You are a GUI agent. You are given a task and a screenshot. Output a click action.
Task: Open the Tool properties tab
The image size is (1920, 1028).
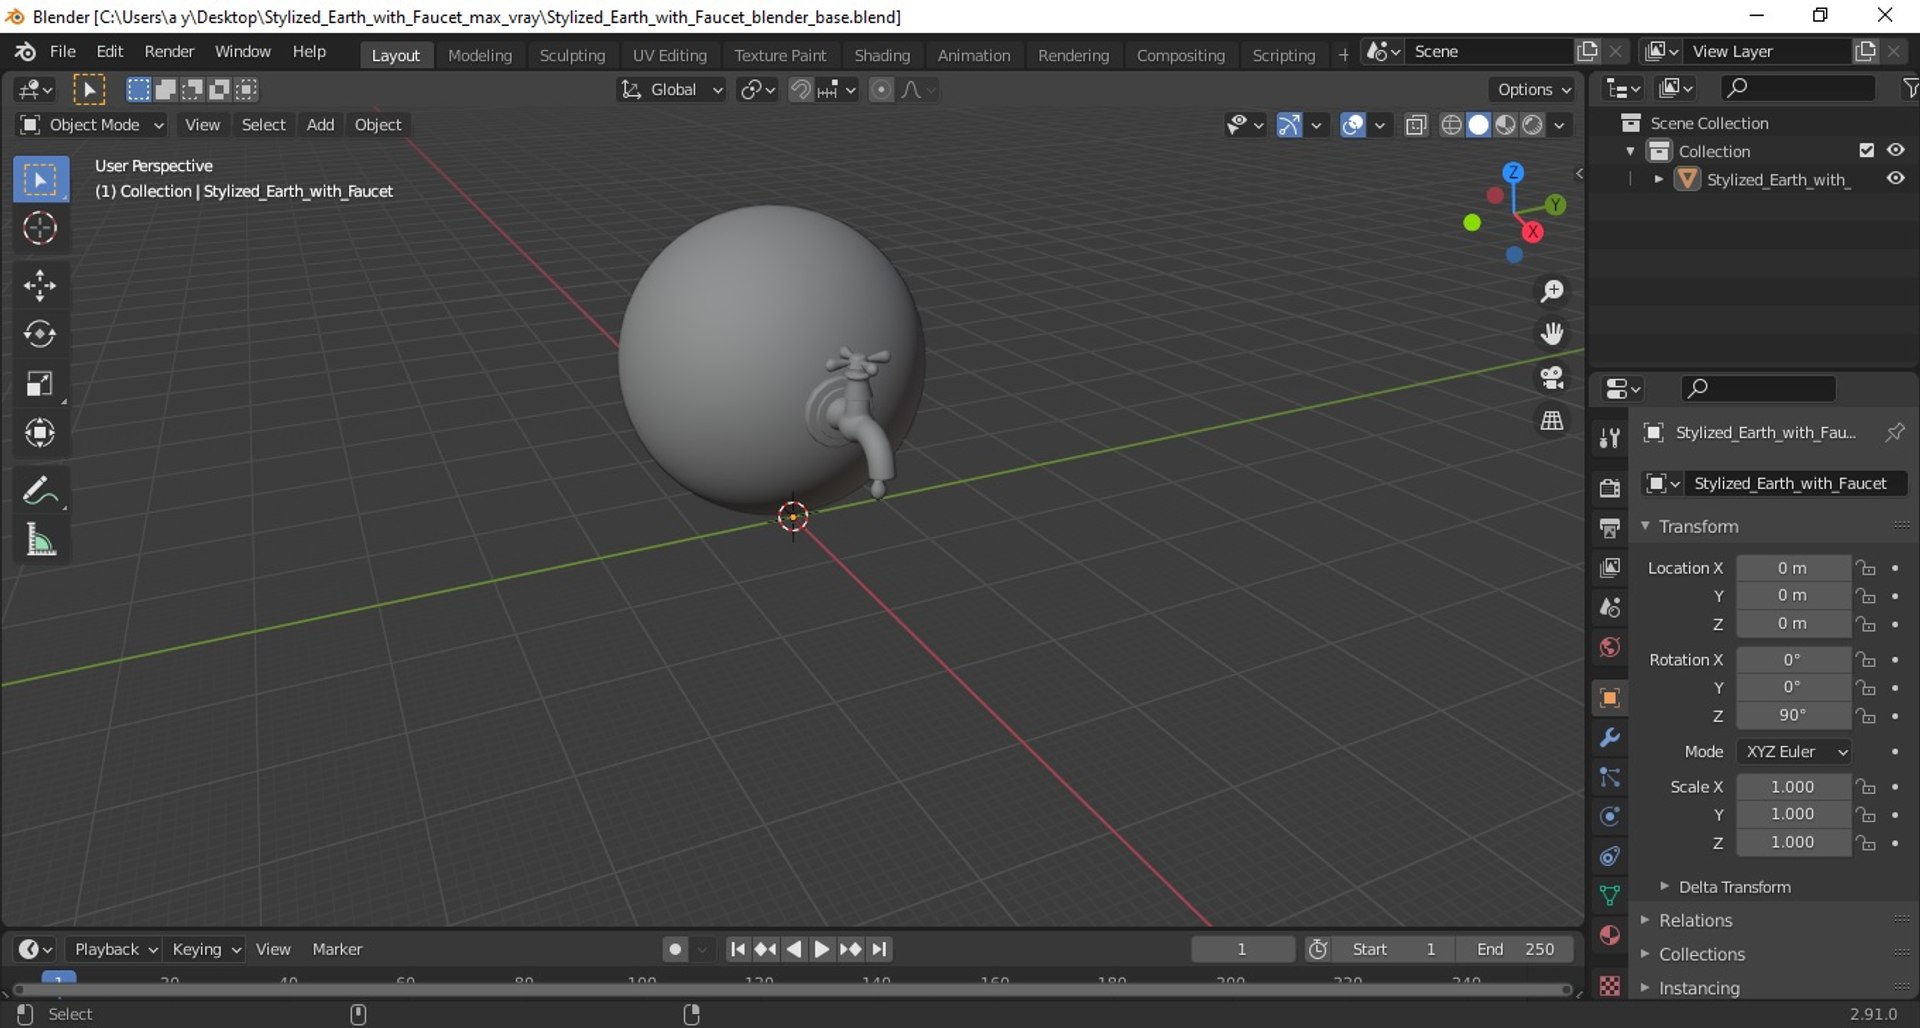tap(1609, 438)
